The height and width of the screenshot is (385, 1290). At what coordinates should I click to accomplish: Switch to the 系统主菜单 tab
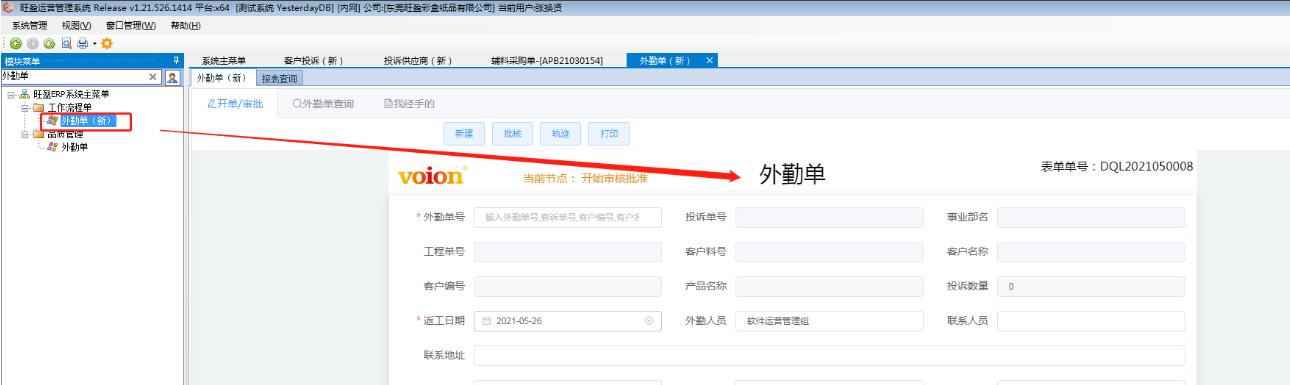click(x=223, y=61)
